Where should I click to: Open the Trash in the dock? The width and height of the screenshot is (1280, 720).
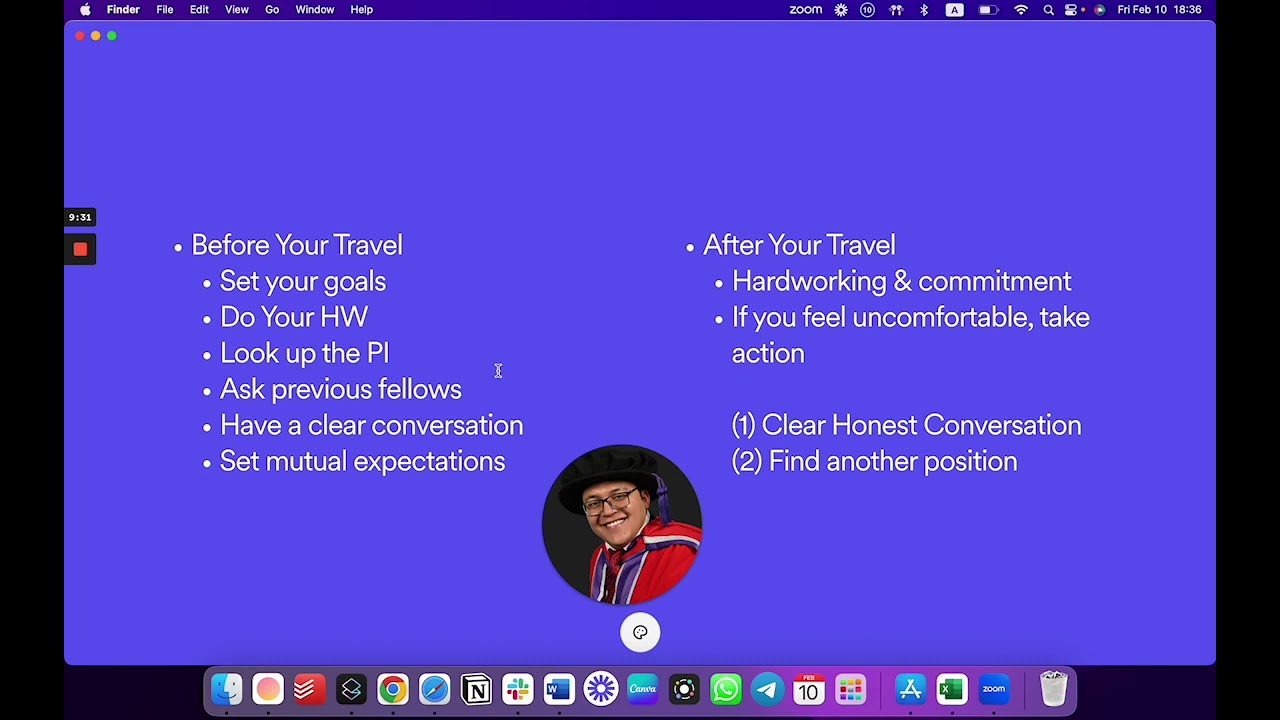[x=1054, y=689]
